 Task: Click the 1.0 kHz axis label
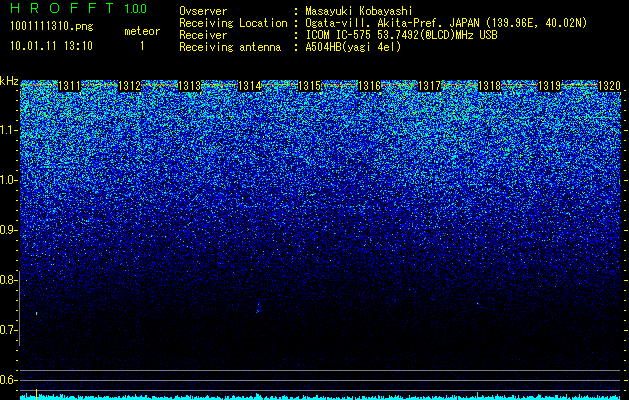[9, 180]
